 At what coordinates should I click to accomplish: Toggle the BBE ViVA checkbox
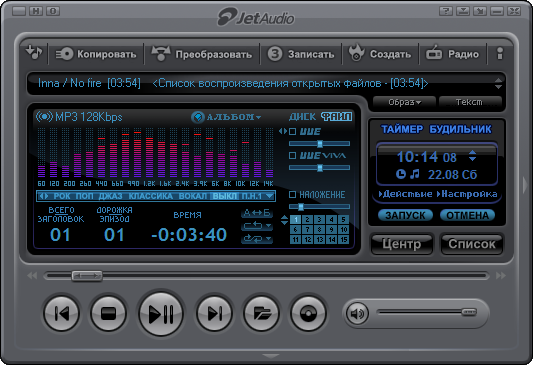click(292, 156)
